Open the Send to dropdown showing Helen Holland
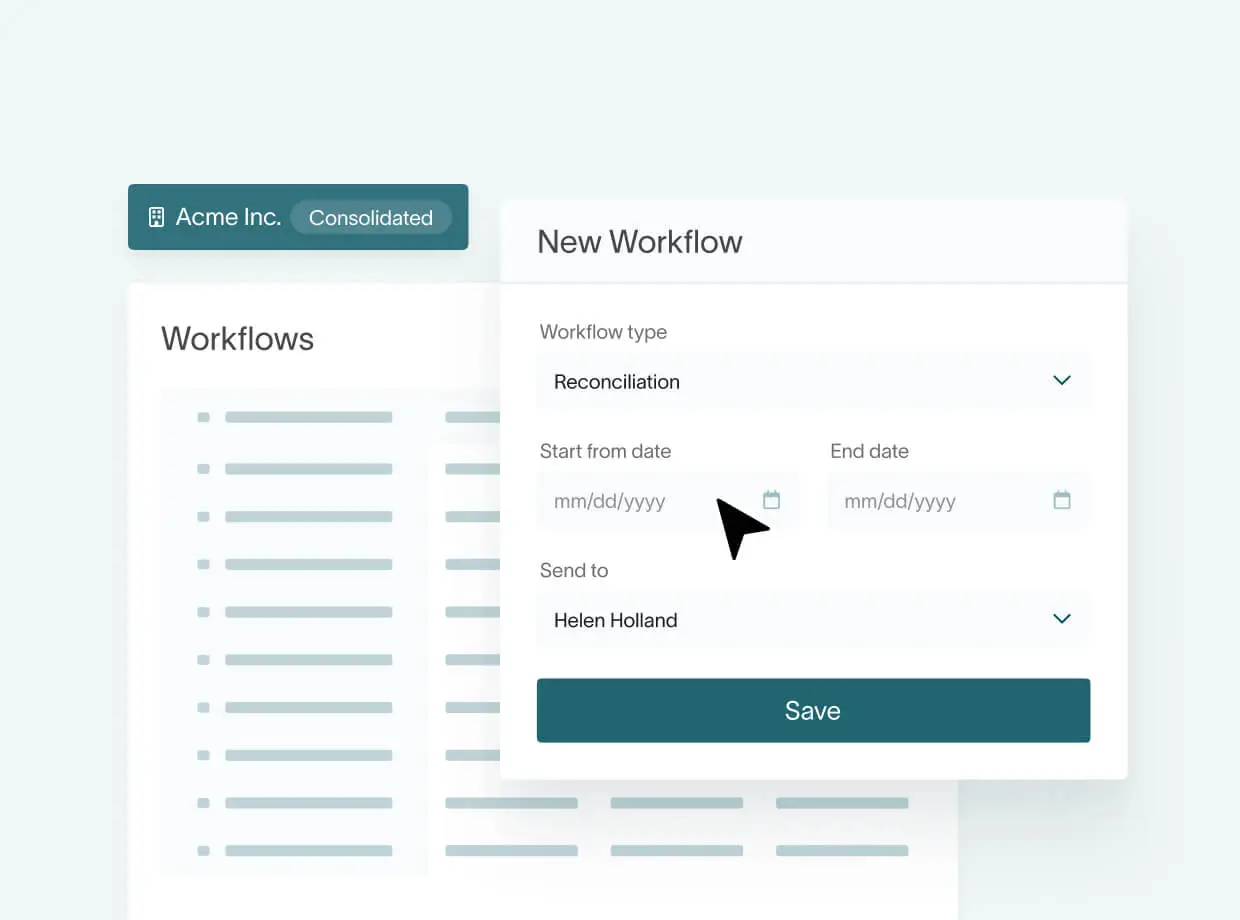The image size is (1240, 920). coord(813,619)
